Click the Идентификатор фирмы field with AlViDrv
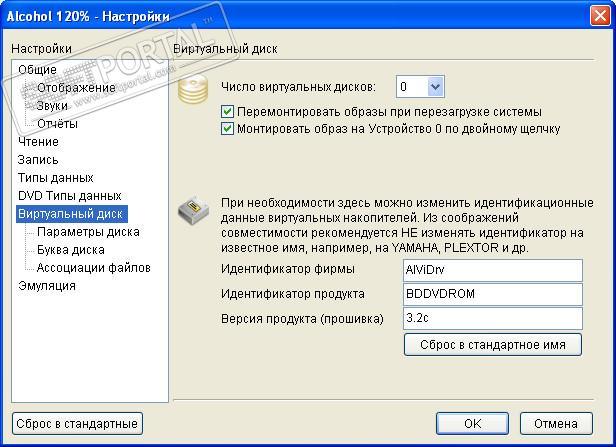Image resolution: width=616 pixels, height=447 pixels. click(x=493, y=270)
